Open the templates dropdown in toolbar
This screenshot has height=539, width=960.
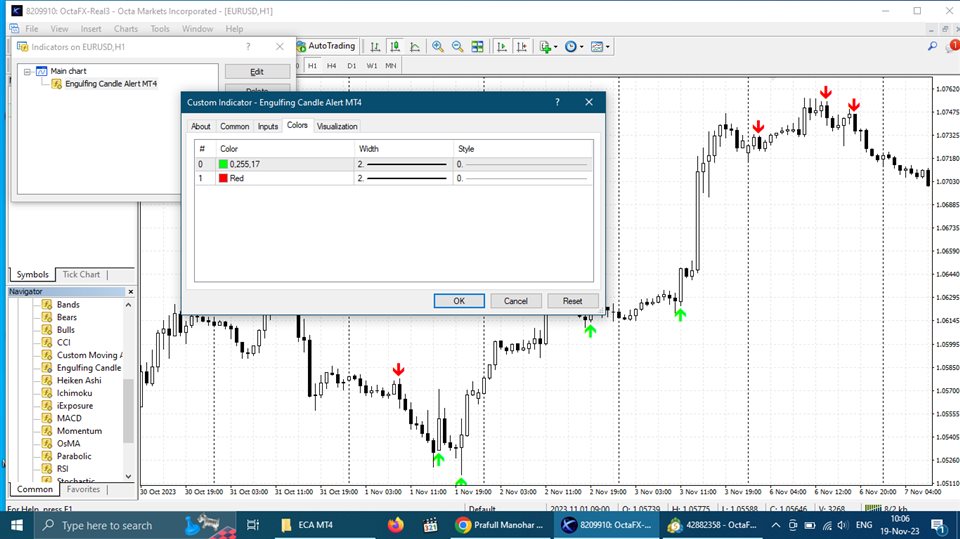[601, 46]
